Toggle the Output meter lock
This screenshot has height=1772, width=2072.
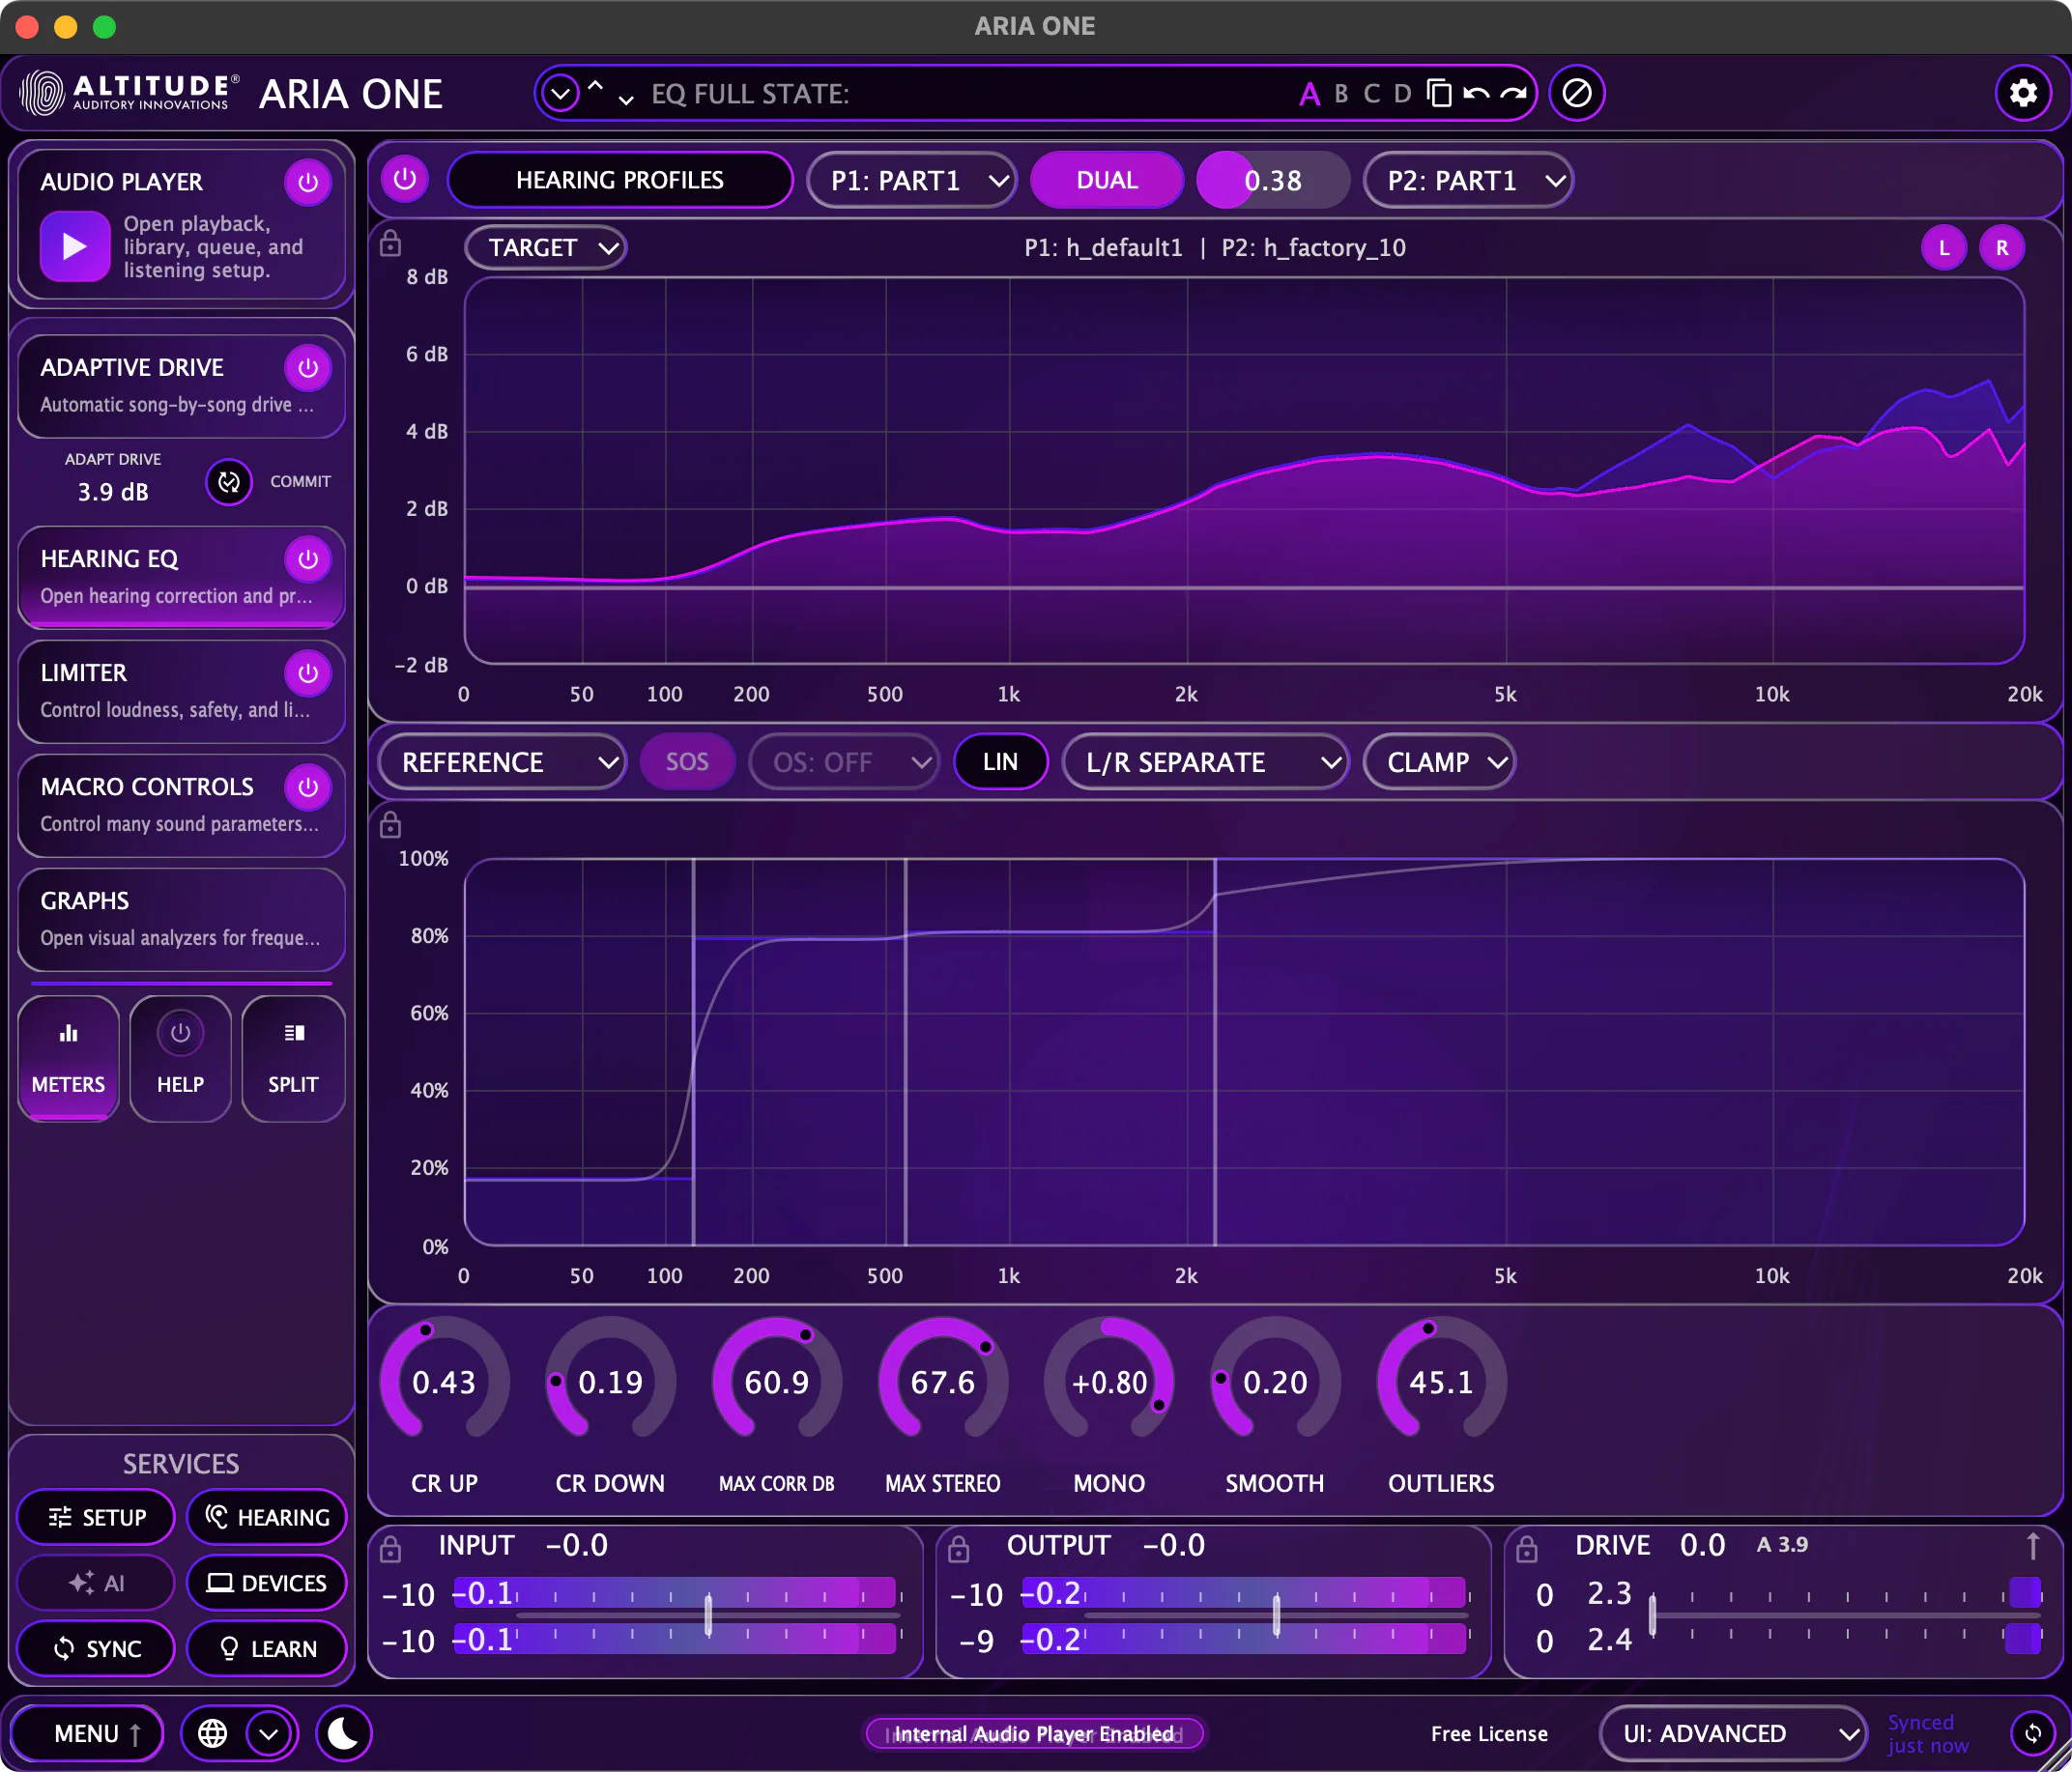point(959,1548)
